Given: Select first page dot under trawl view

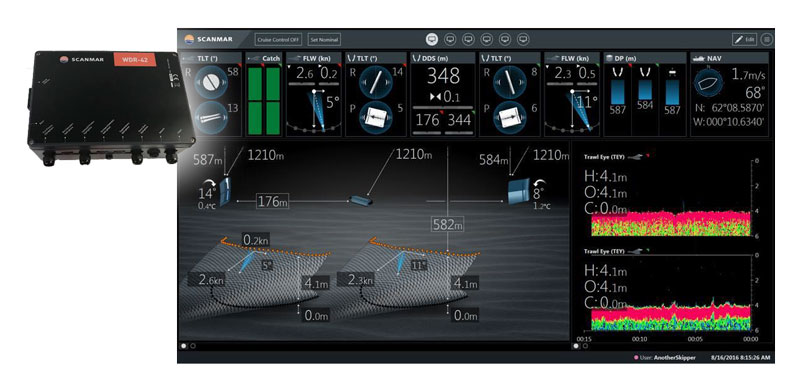Looking at the screenshot, I should pyautogui.click(x=184, y=346).
